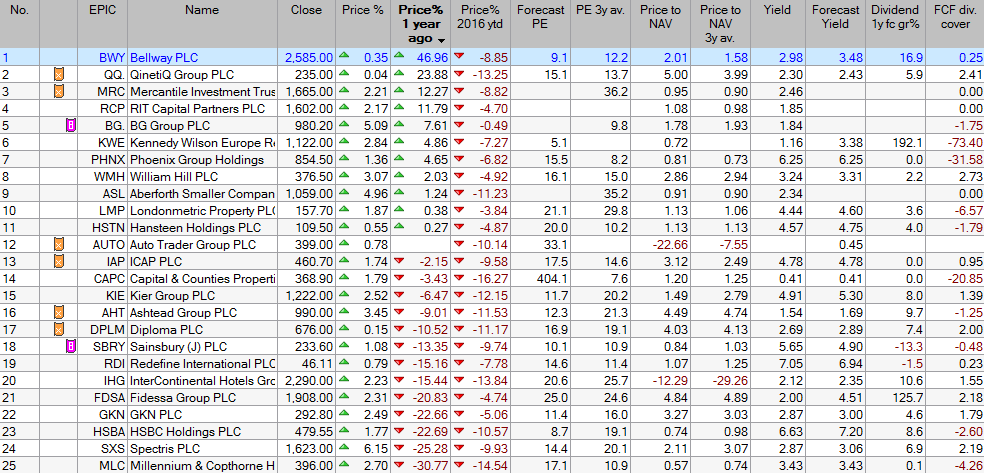The height and width of the screenshot is (473, 984).
Task: Select Capital & Counties Properties name cell
Action: click(x=202, y=279)
